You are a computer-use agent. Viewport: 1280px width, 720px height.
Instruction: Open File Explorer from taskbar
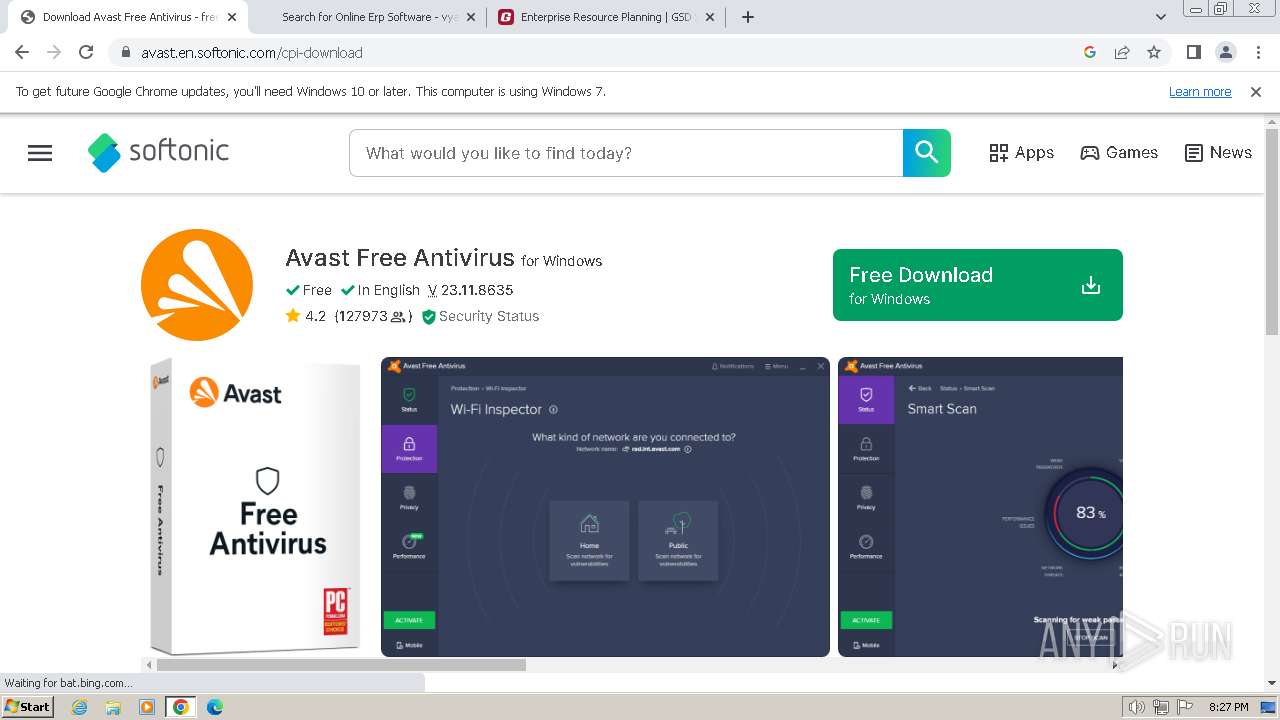113,707
